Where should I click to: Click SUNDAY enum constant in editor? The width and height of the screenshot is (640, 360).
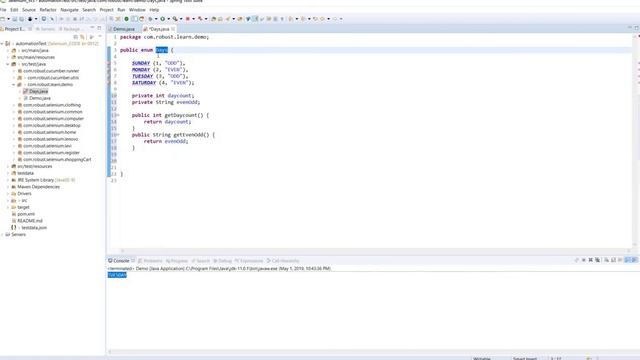pos(141,63)
